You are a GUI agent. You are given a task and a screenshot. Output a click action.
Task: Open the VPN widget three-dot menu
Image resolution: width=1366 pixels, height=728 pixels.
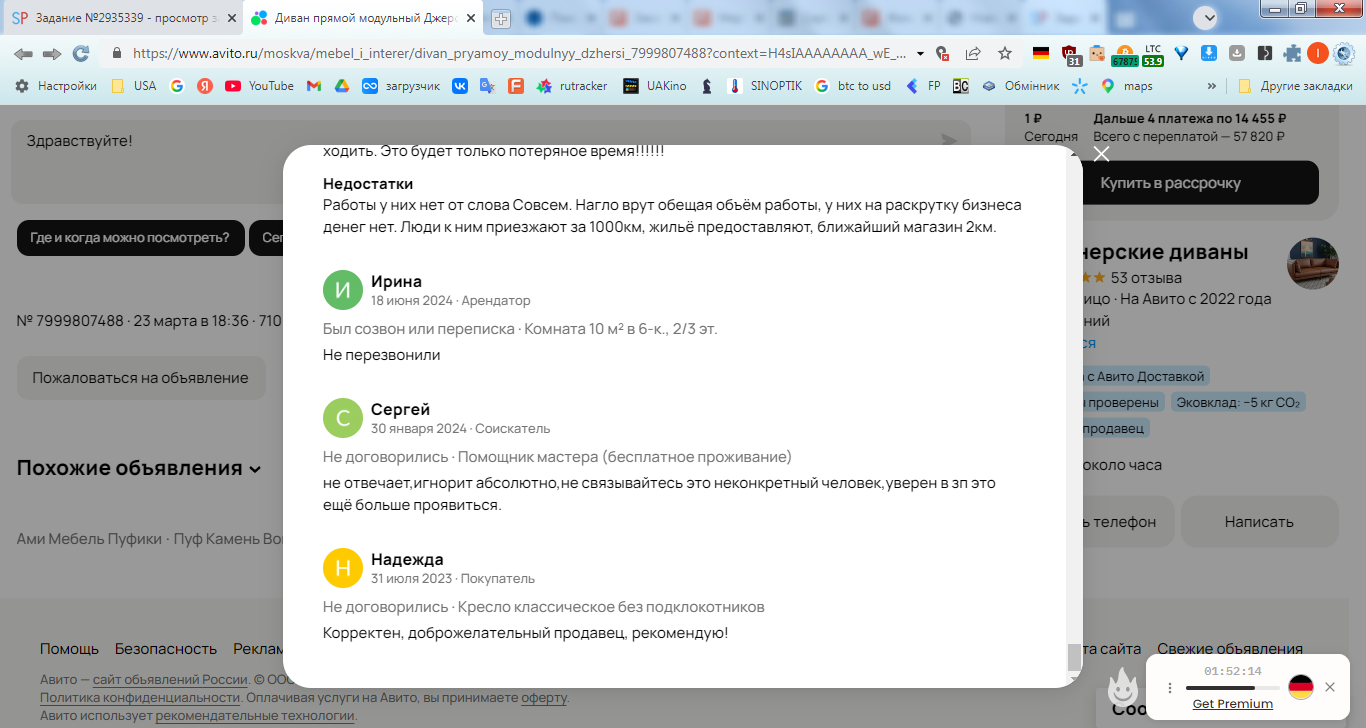click(1169, 688)
